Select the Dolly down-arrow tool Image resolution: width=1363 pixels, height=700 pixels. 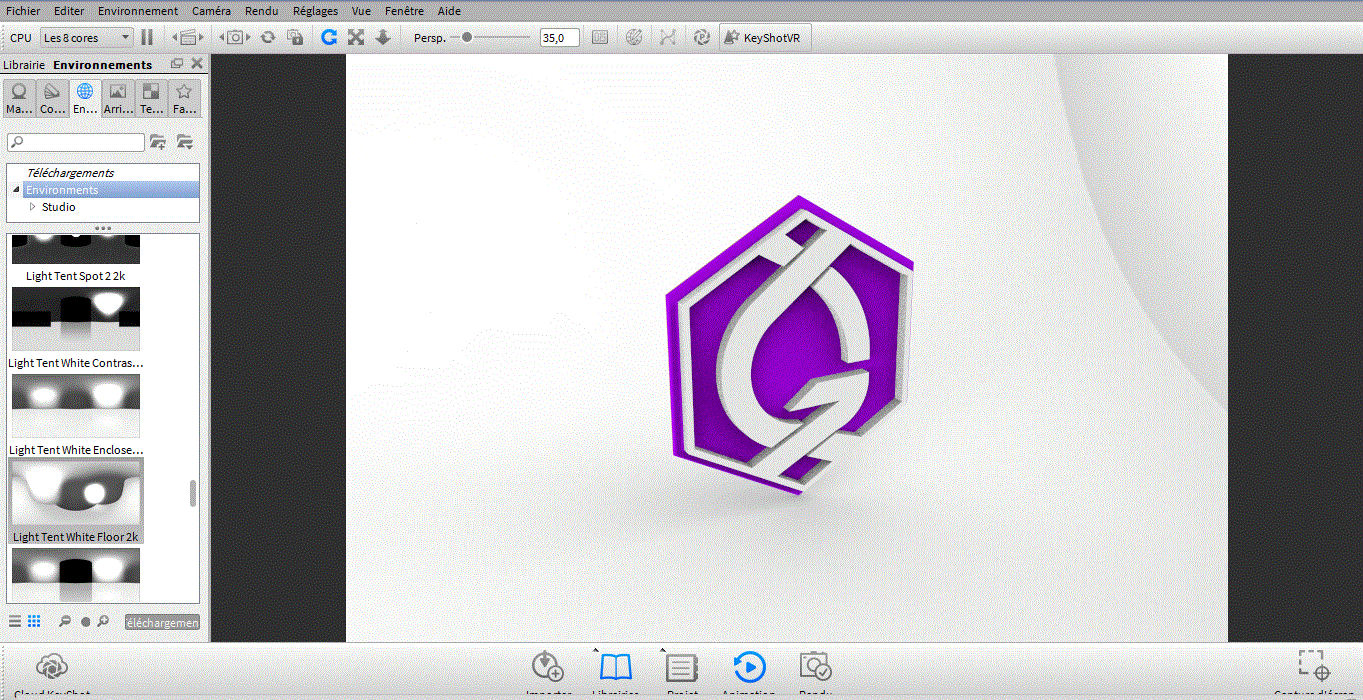coord(382,37)
